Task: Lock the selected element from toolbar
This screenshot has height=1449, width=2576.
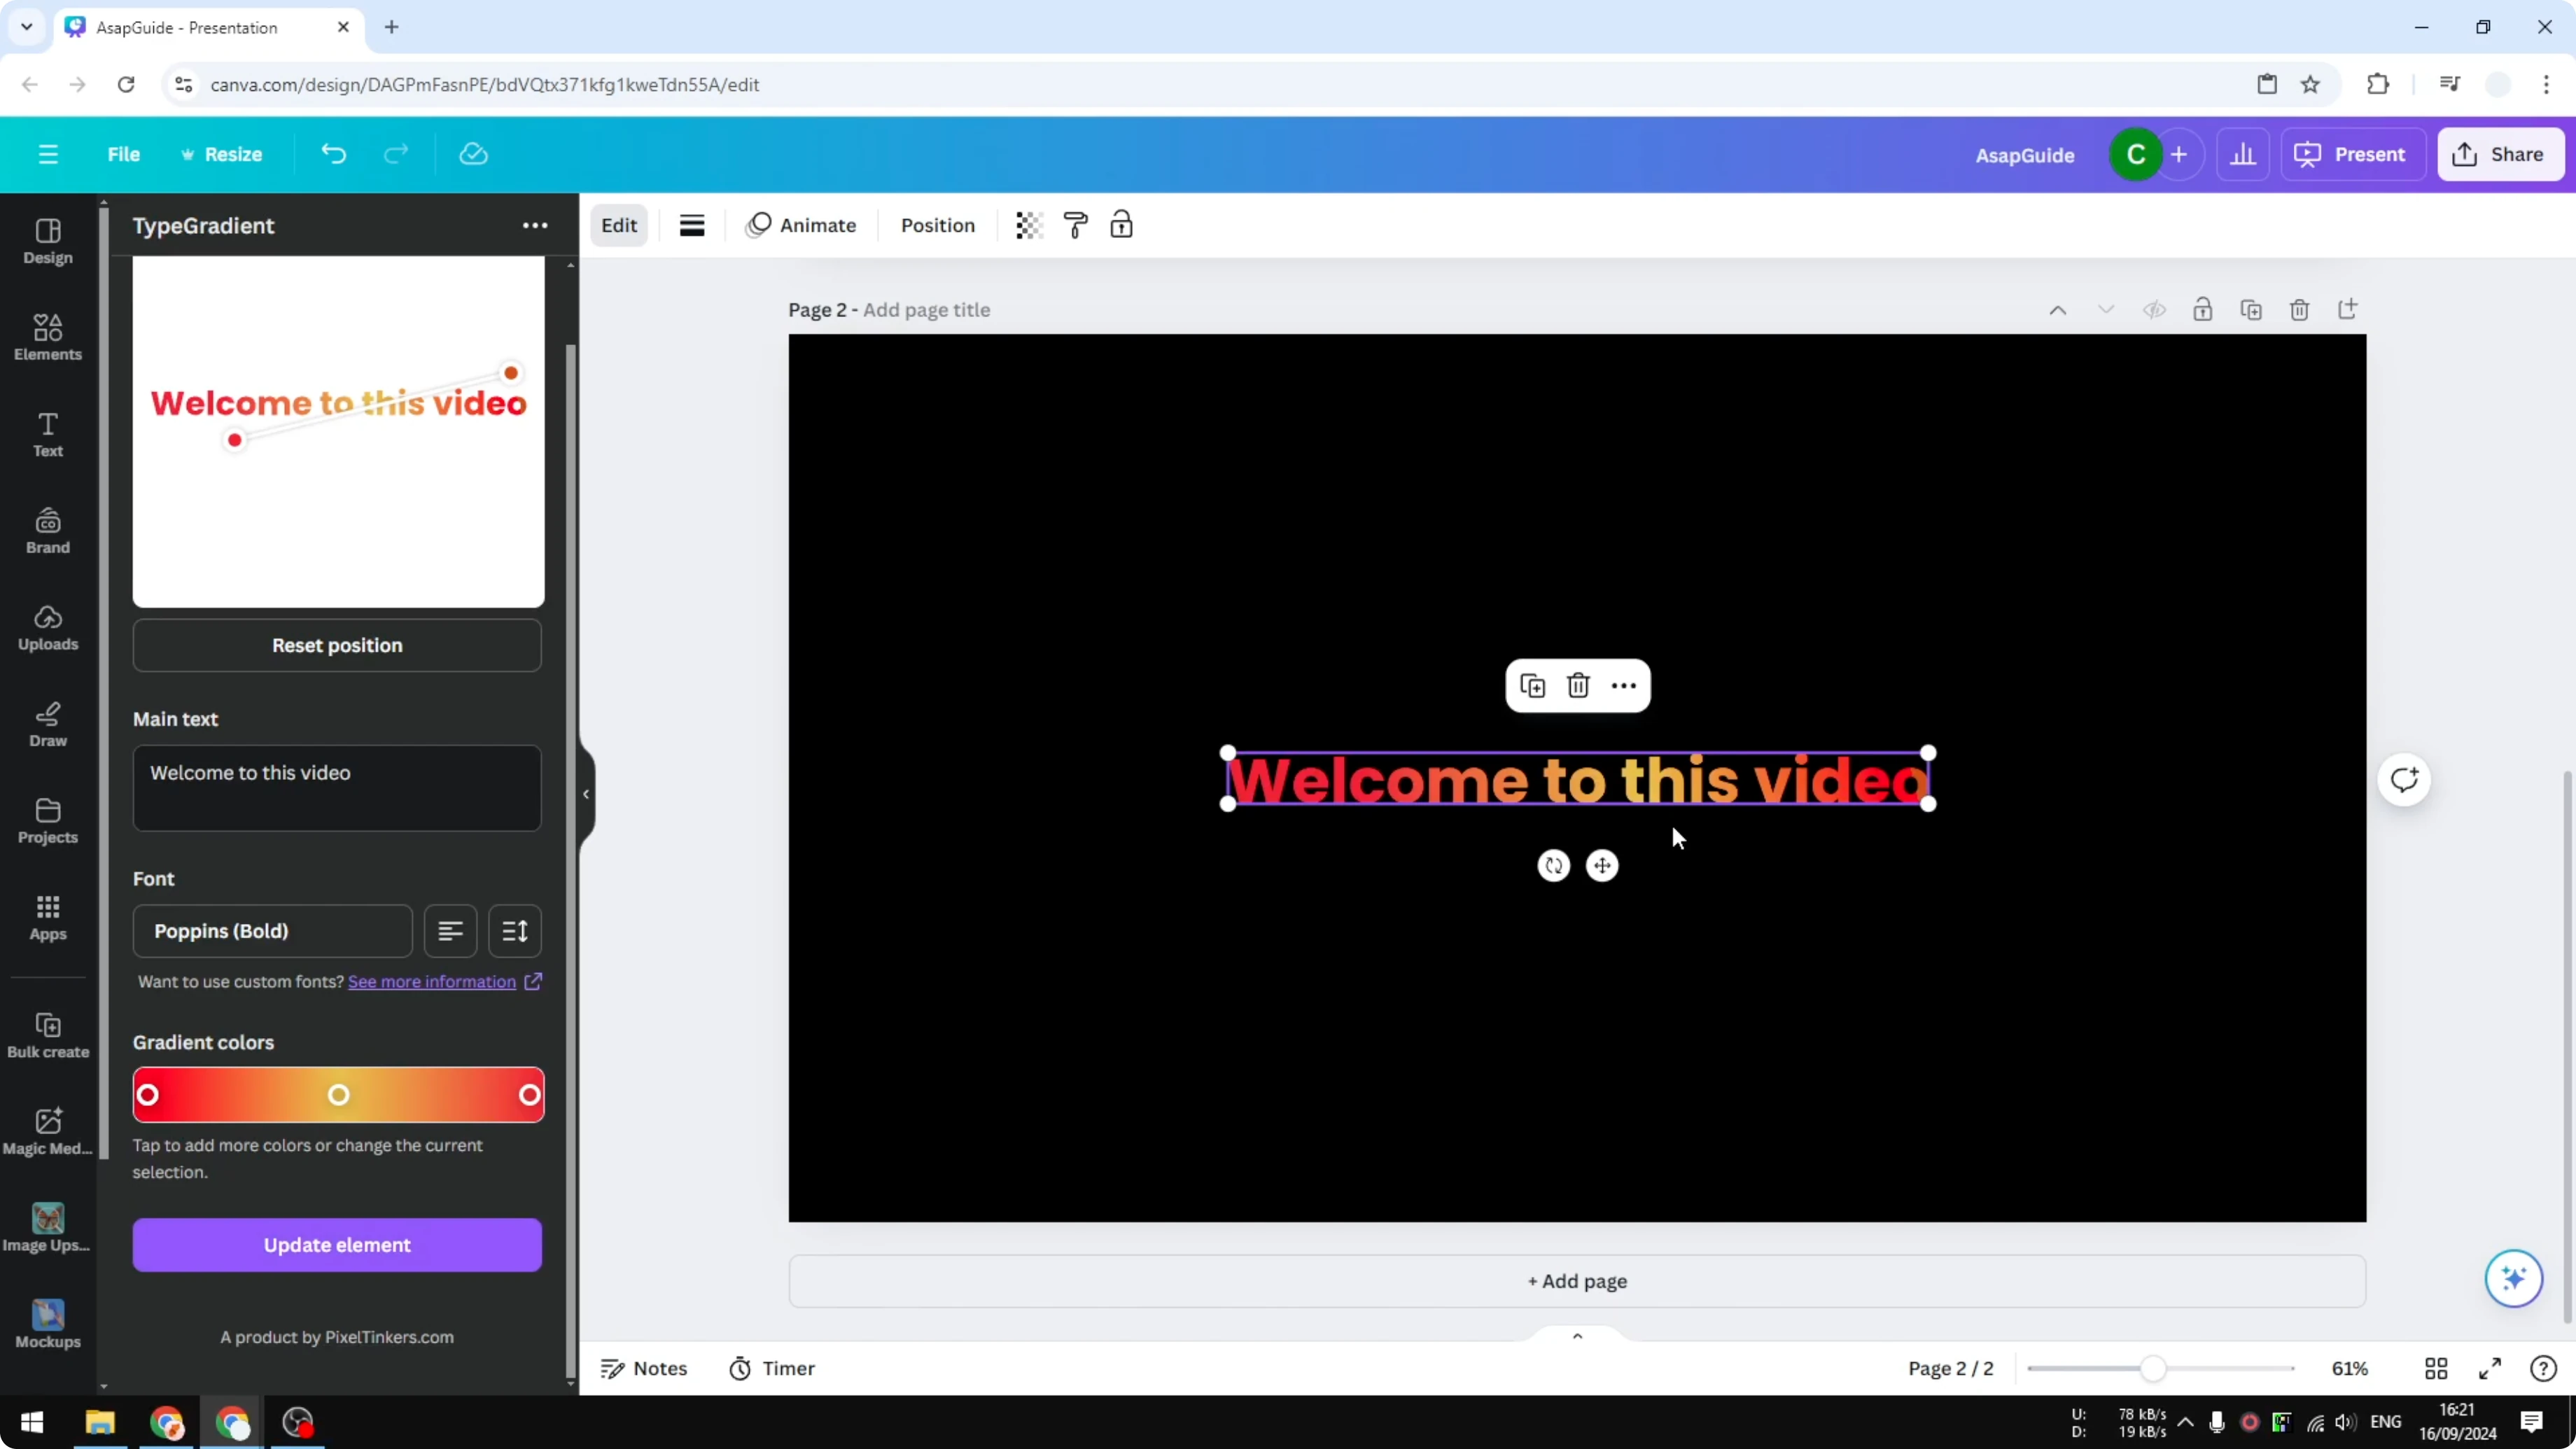Action: [x=1121, y=225]
